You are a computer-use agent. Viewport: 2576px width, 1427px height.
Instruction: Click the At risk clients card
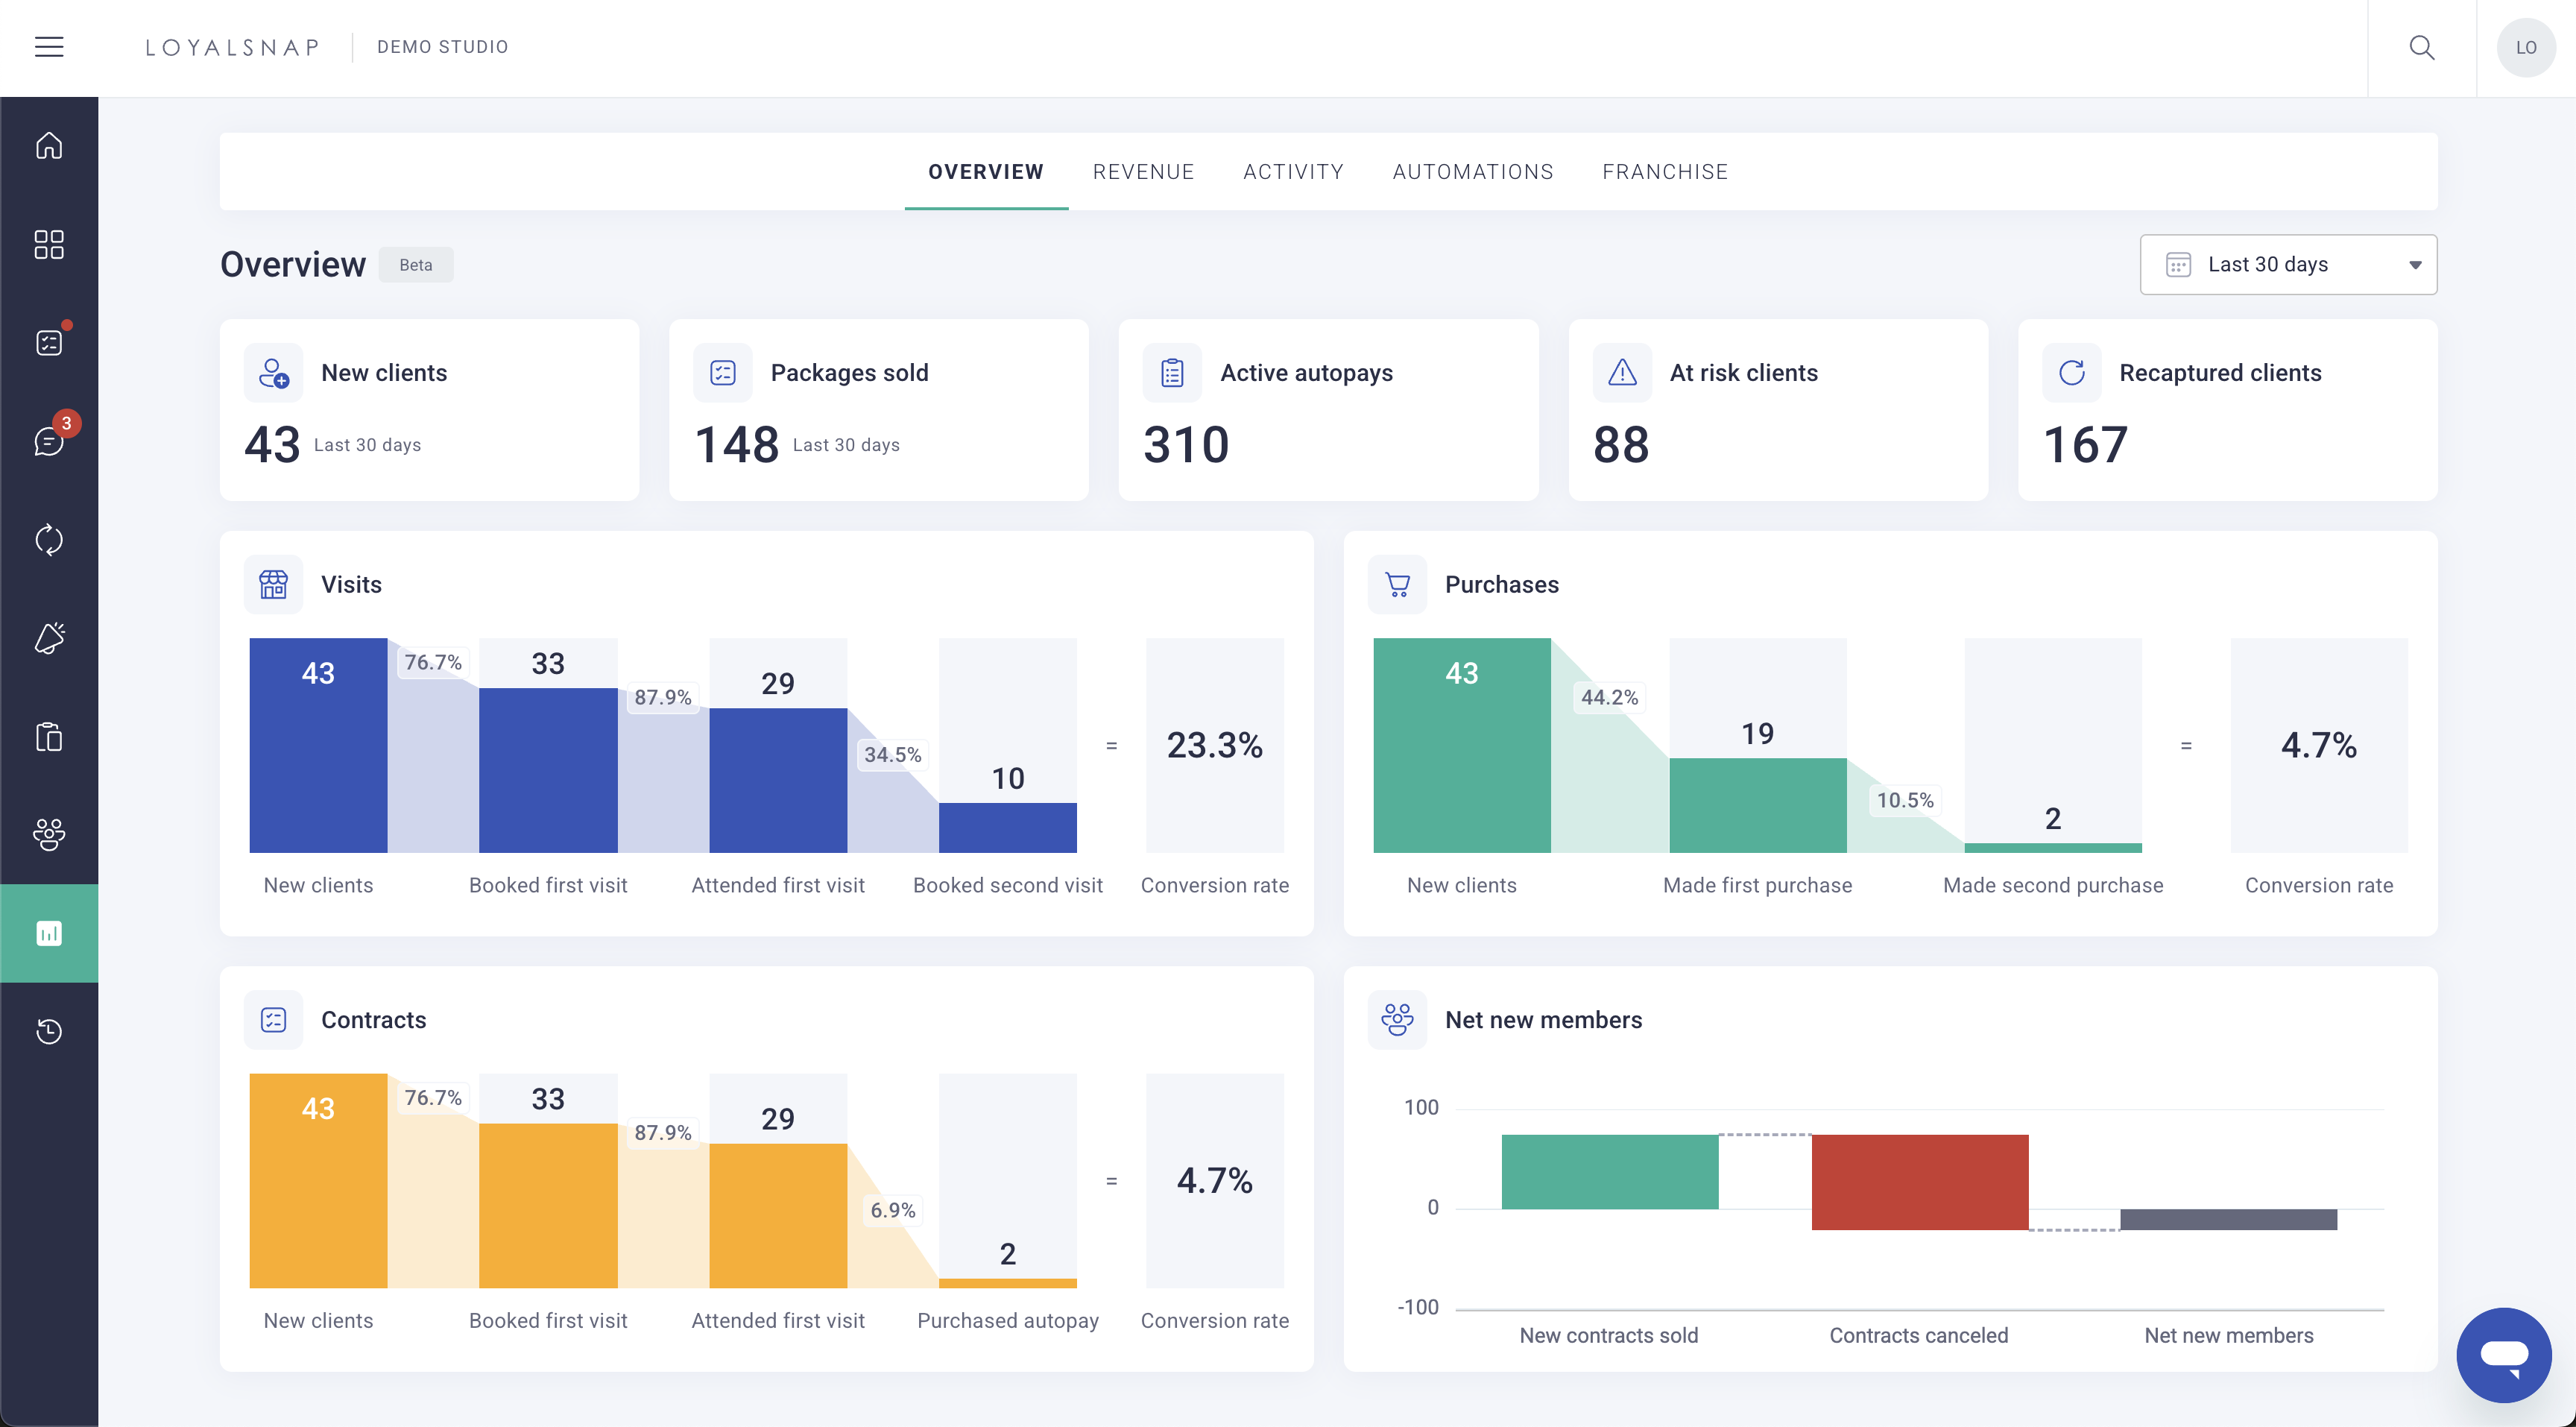[x=1777, y=410]
